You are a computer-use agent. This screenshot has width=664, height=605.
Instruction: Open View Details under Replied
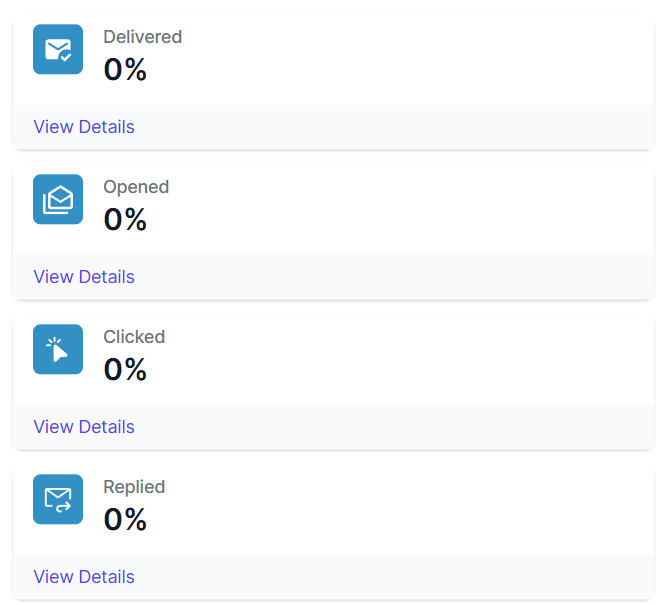point(84,577)
